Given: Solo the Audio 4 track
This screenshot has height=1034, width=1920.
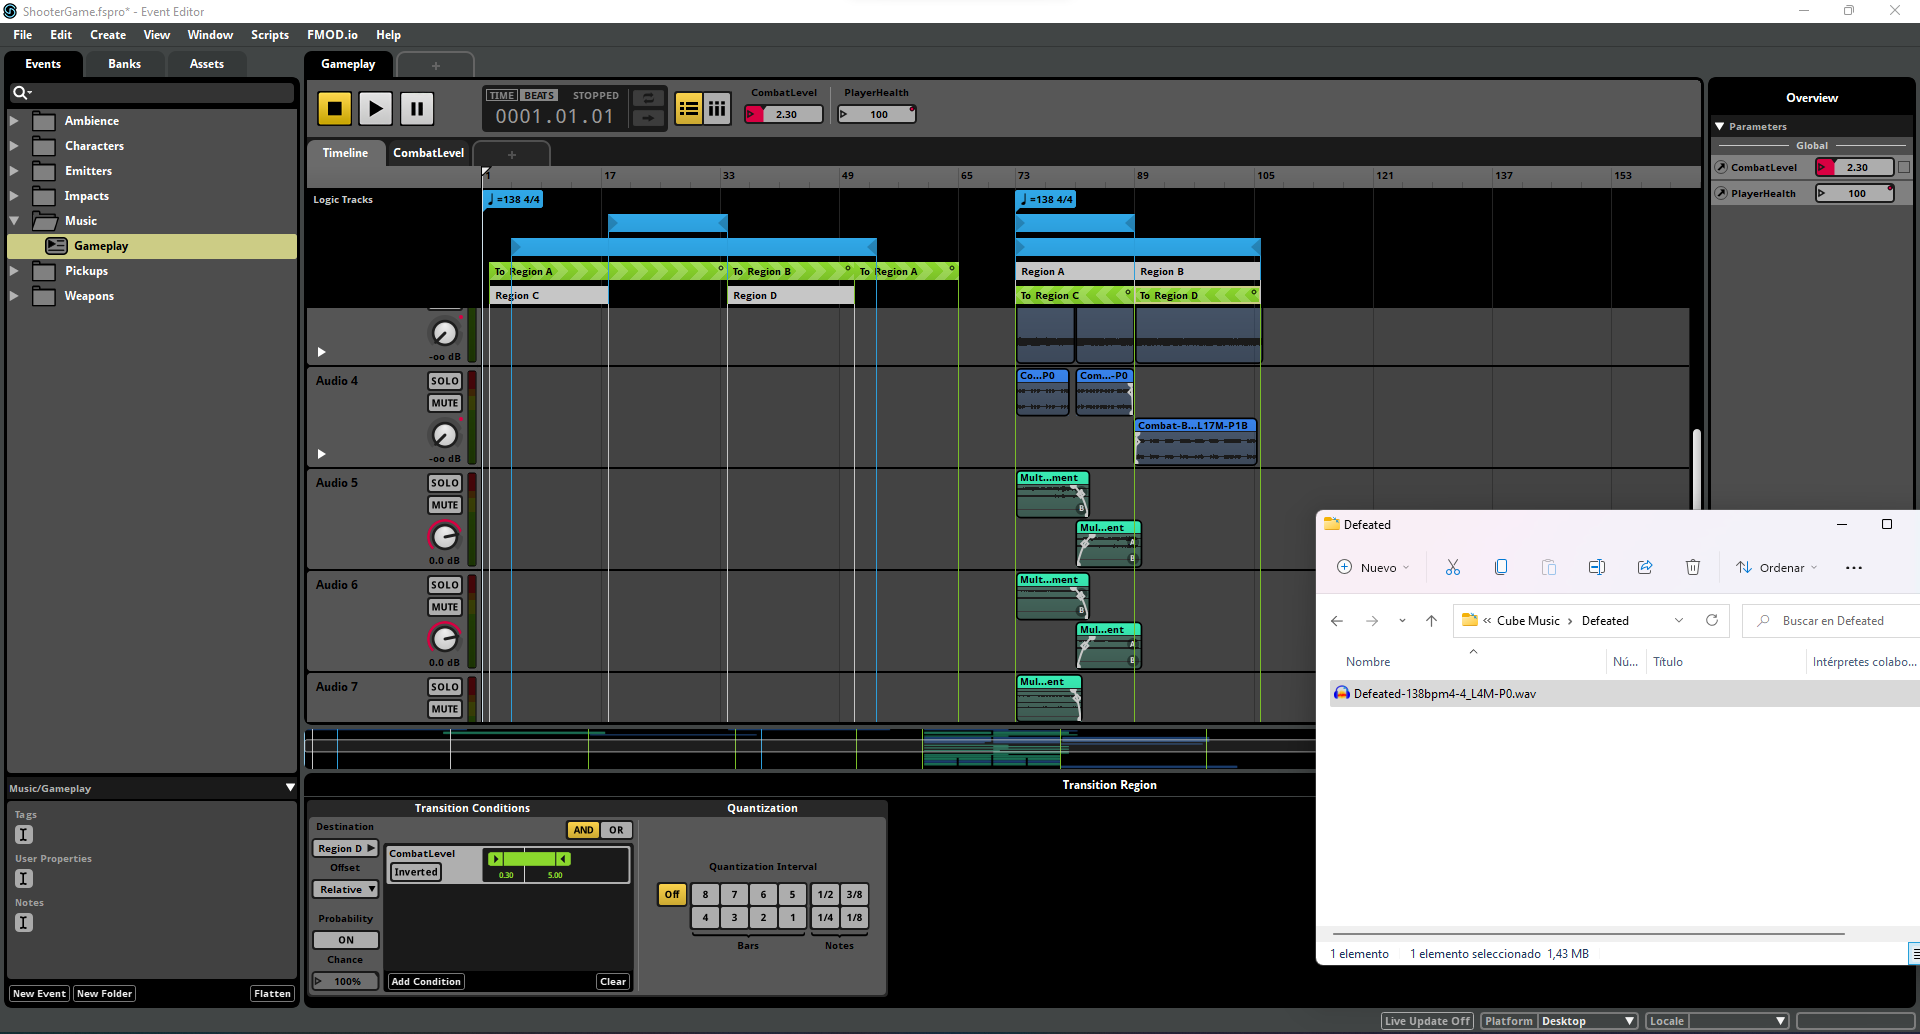Looking at the screenshot, I should pyautogui.click(x=445, y=381).
